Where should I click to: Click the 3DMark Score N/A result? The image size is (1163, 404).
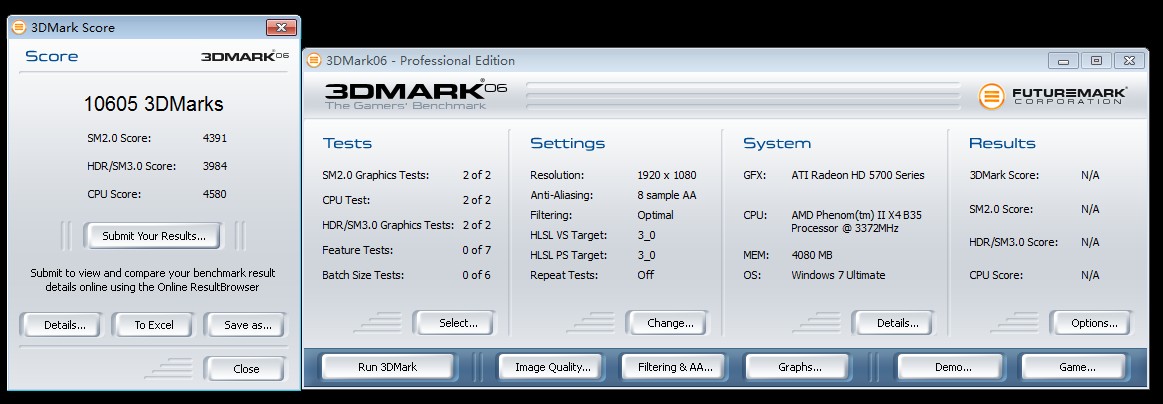(x=1090, y=175)
